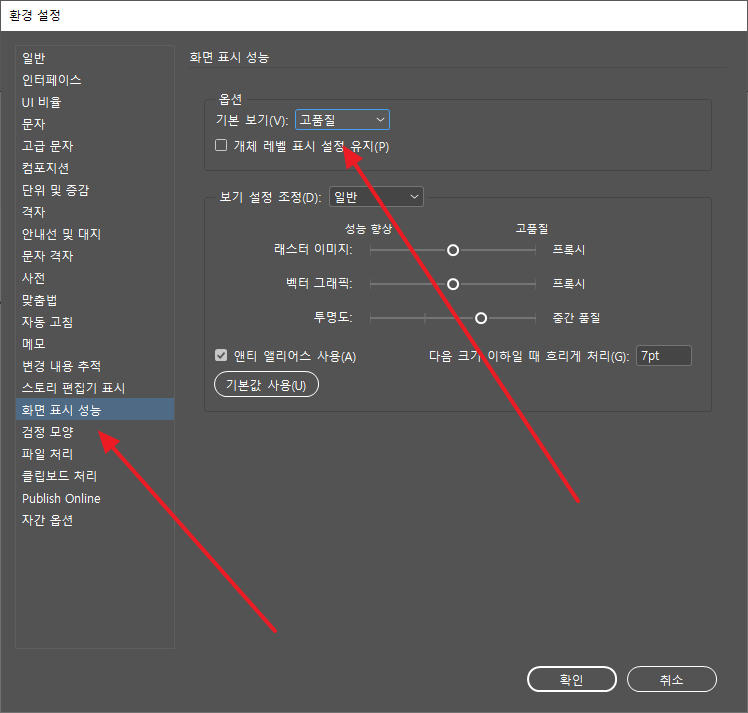Open 문자 preferences section
The width and height of the screenshot is (748, 713).
[95, 124]
